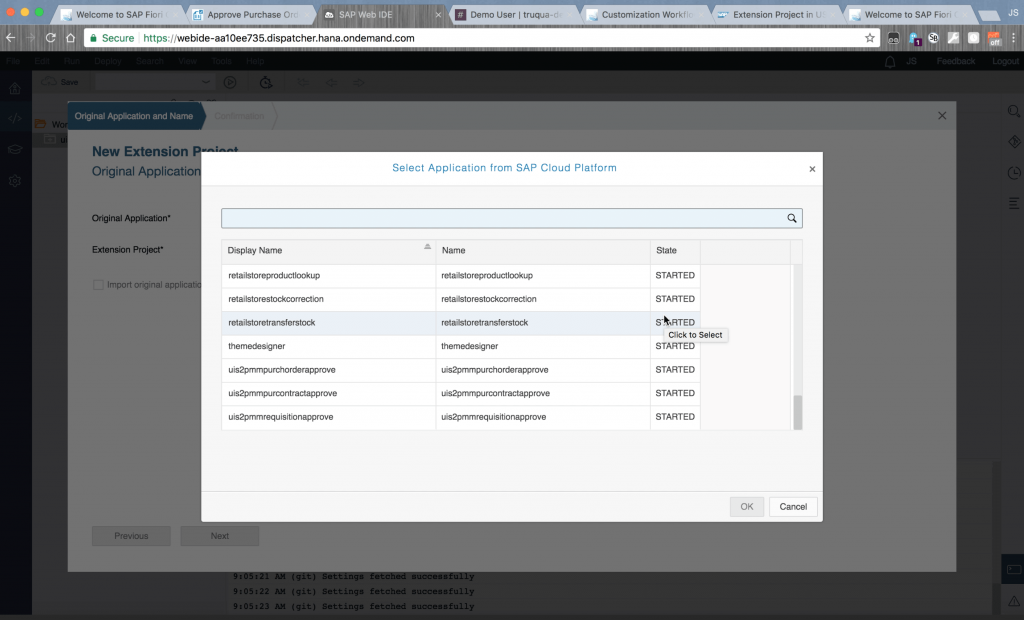Image resolution: width=1024 pixels, height=620 pixels.
Task: Click the application list vertical scrollbar thumb
Action: pyautogui.click(x=797, y=412)
